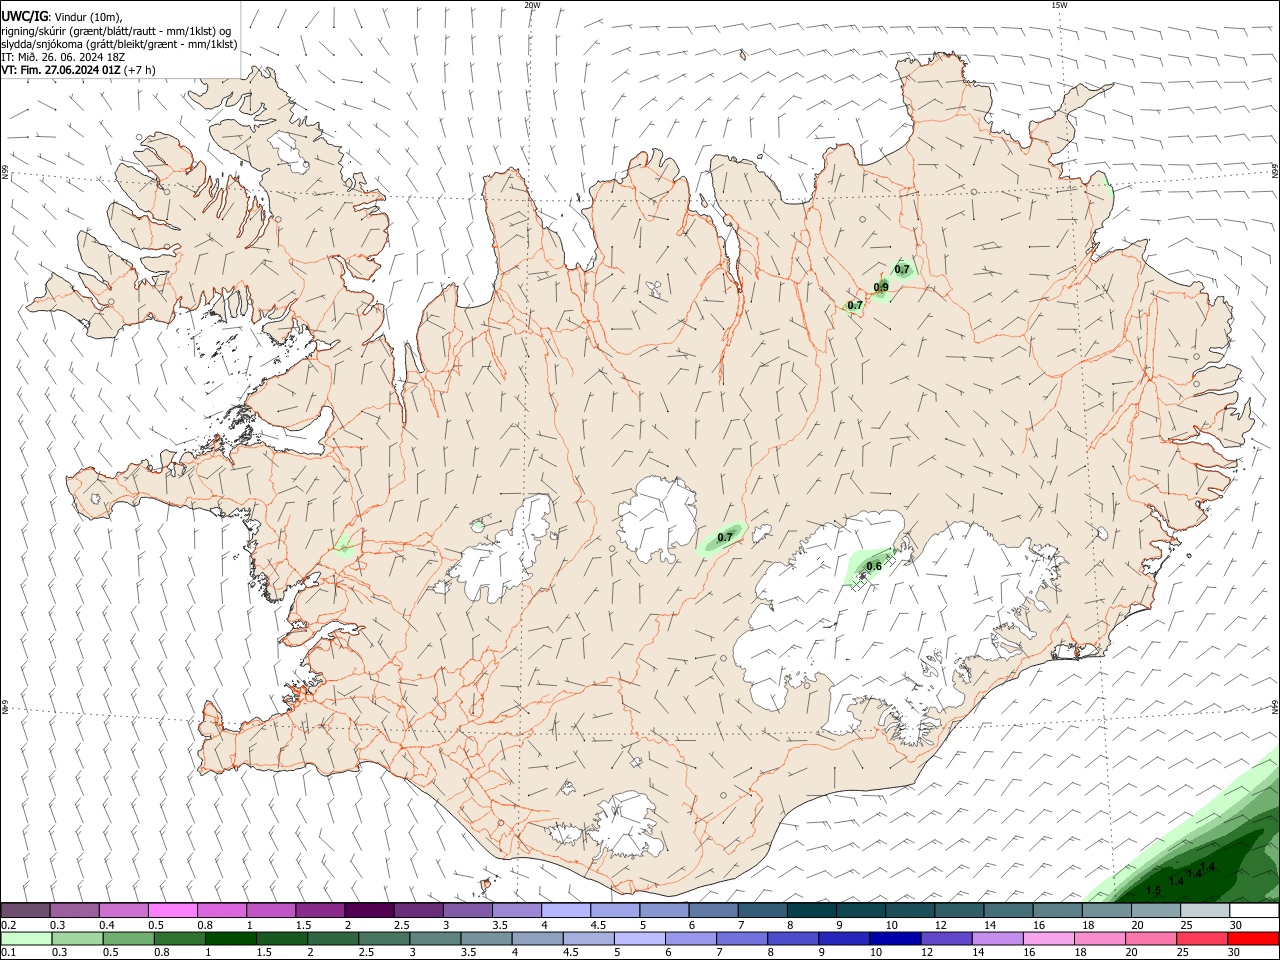Click the 20W longitude label
This screenshot has height=960, width=1280.
pyautogui.click(x=532, y=5)
